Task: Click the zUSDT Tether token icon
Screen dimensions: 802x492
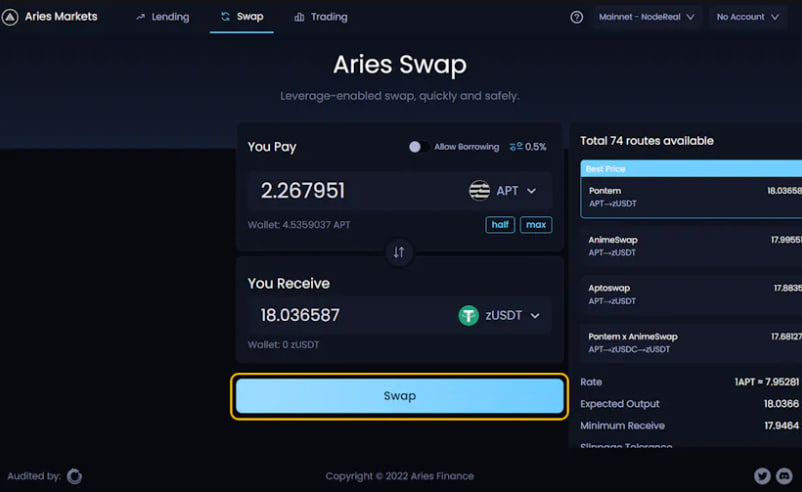Action: click(x=468, y=316)
